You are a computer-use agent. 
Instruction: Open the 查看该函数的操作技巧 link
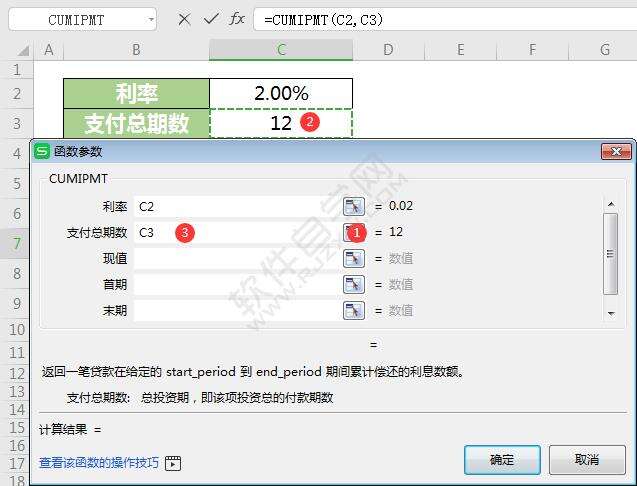tap(99, 462)
